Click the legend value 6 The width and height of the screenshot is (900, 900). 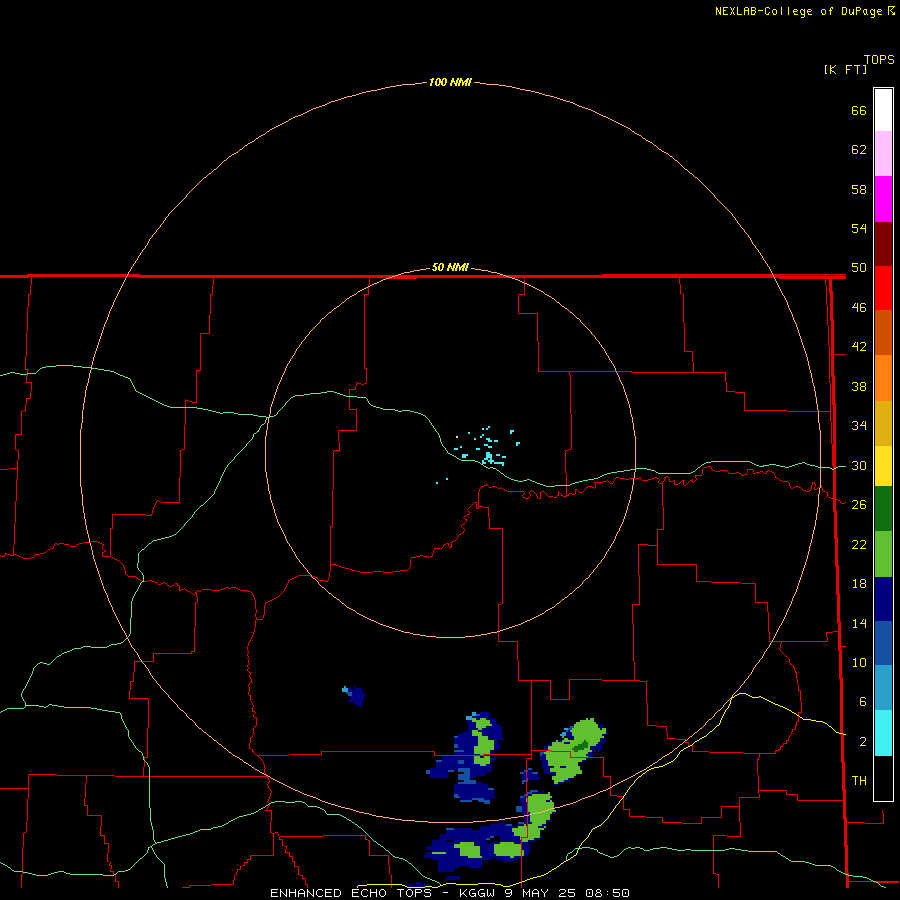(x=863, y=701)
